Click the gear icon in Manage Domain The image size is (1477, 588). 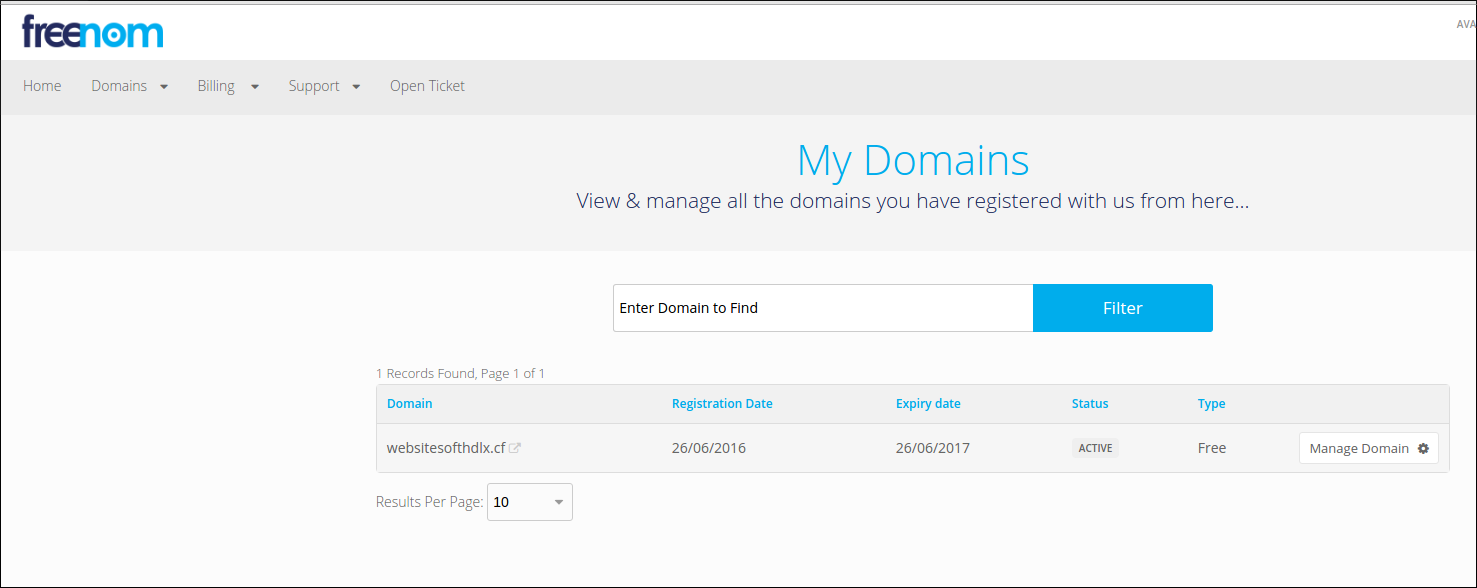point(1423,448)
